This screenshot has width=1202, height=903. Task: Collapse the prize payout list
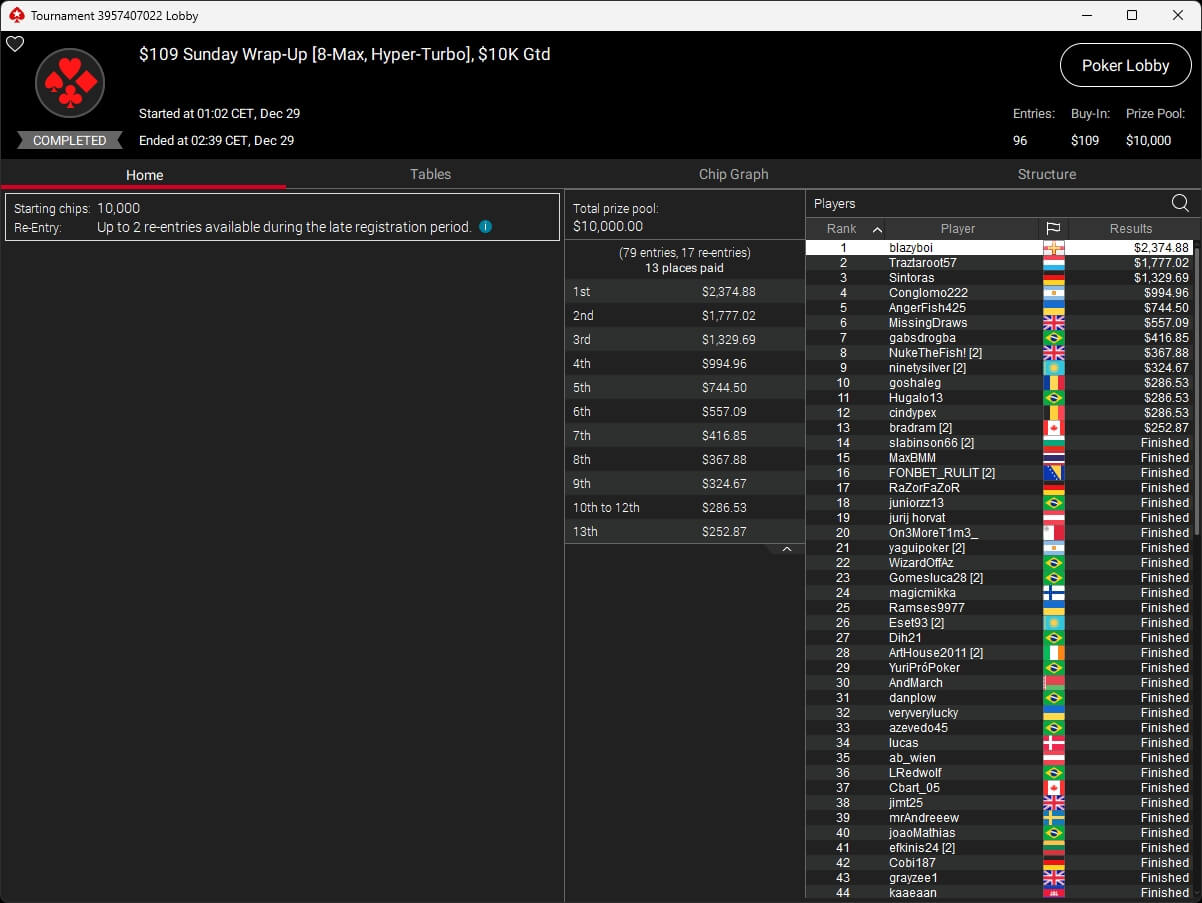786,549
